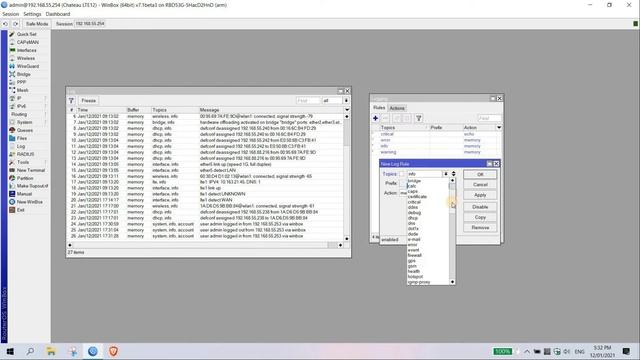The image size is (640, 360).
Task: Open the Session menu
Action: point(11,14)
